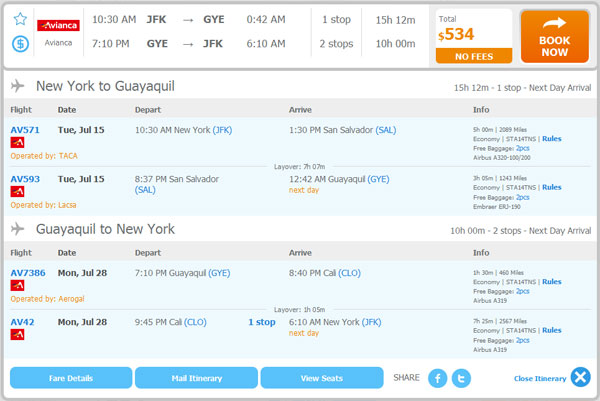Click the NO FEES banner
600x401 pixels.
coord(474,56)
